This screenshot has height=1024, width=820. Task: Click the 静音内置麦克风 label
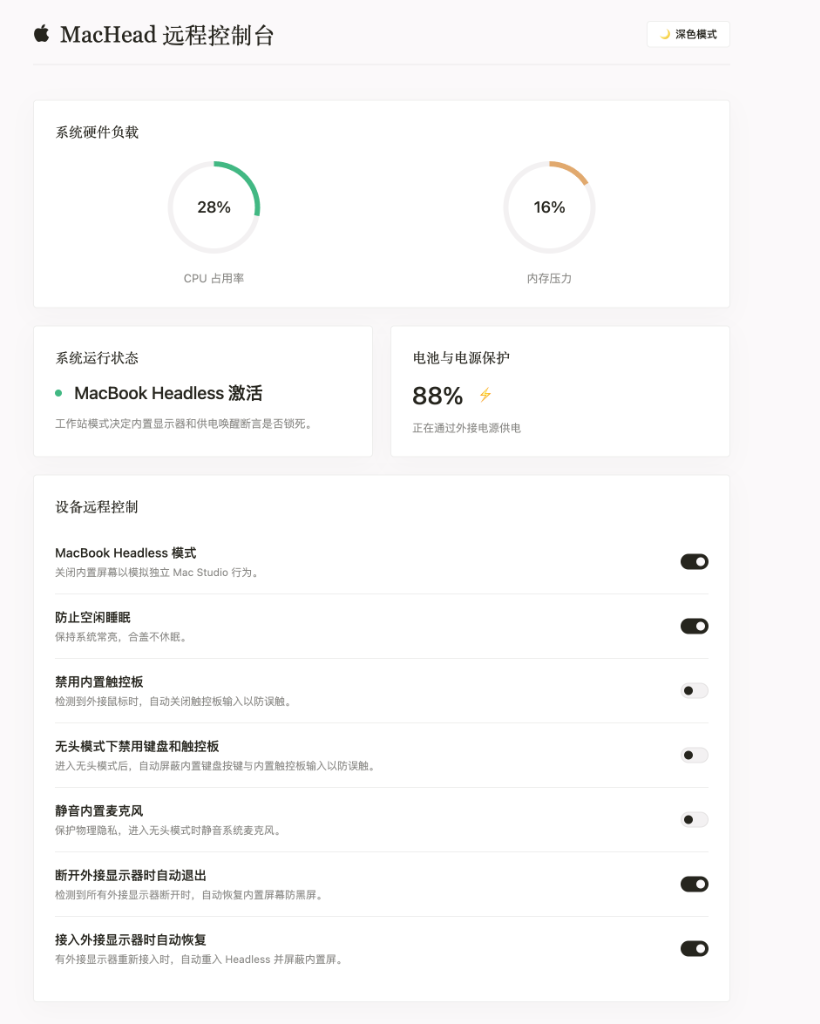pyautogui.click(x=99, y=810)
